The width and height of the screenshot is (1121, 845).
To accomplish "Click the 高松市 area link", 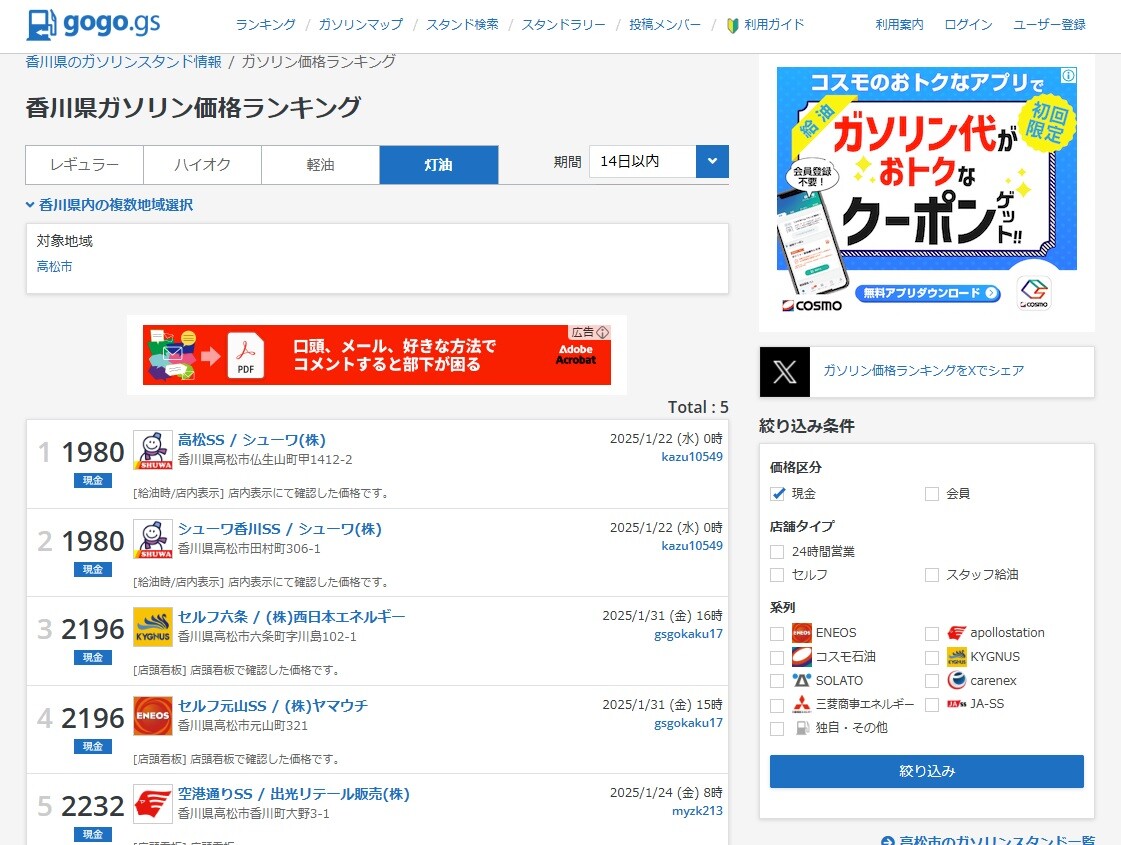I will click(x=54, y=267).
